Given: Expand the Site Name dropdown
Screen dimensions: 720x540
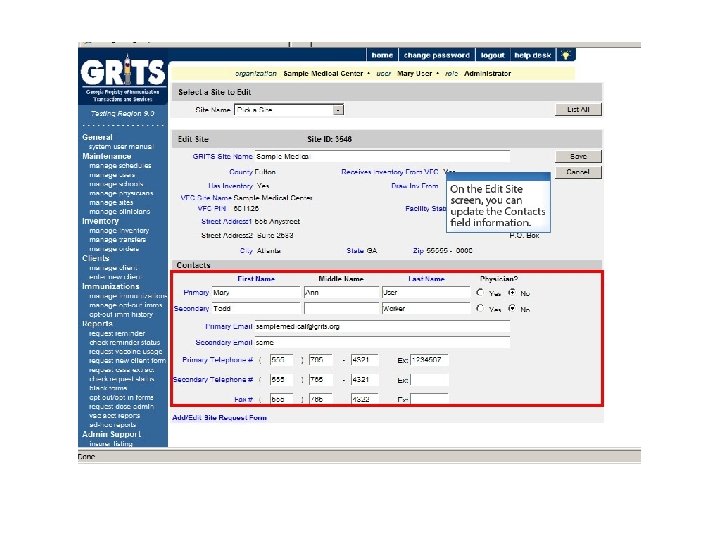Looking at the screenshot, I should (338, 110).
